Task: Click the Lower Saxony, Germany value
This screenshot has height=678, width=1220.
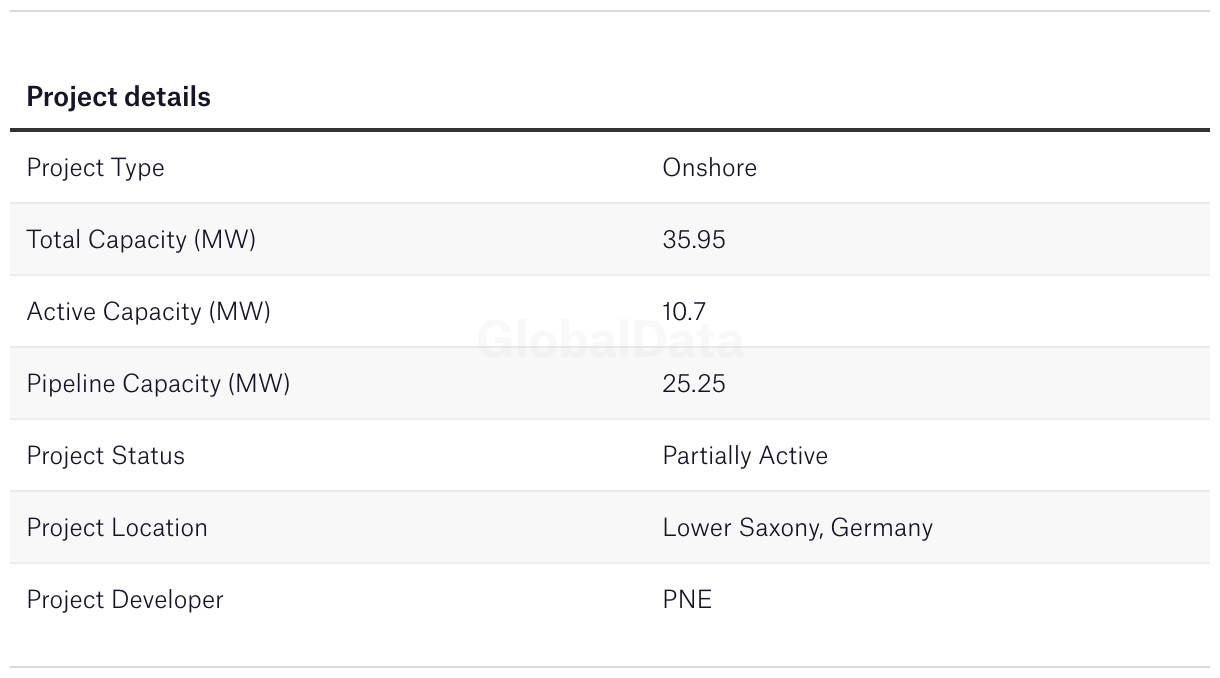Action: (x=797, y=528)
